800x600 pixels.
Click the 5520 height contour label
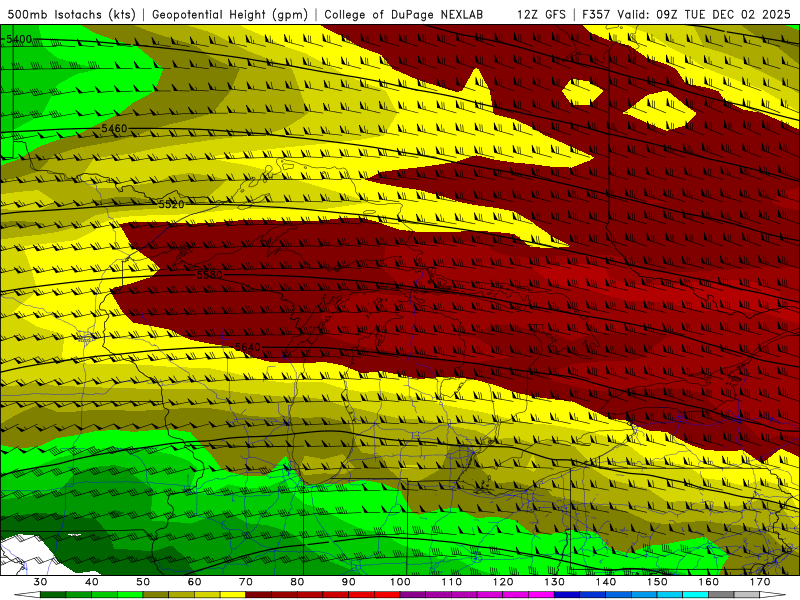pyautogui.click(x=171, y=205)
